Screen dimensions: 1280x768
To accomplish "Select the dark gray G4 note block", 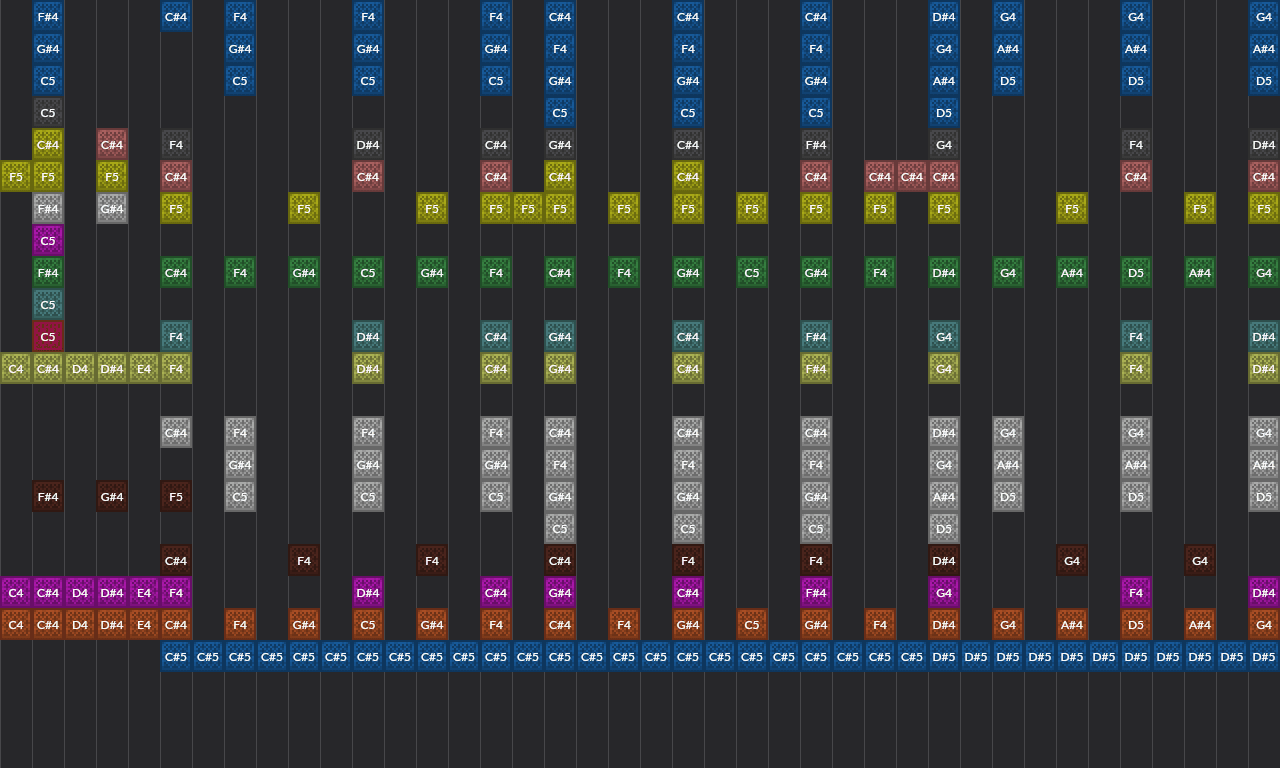I will click(944, 145).
